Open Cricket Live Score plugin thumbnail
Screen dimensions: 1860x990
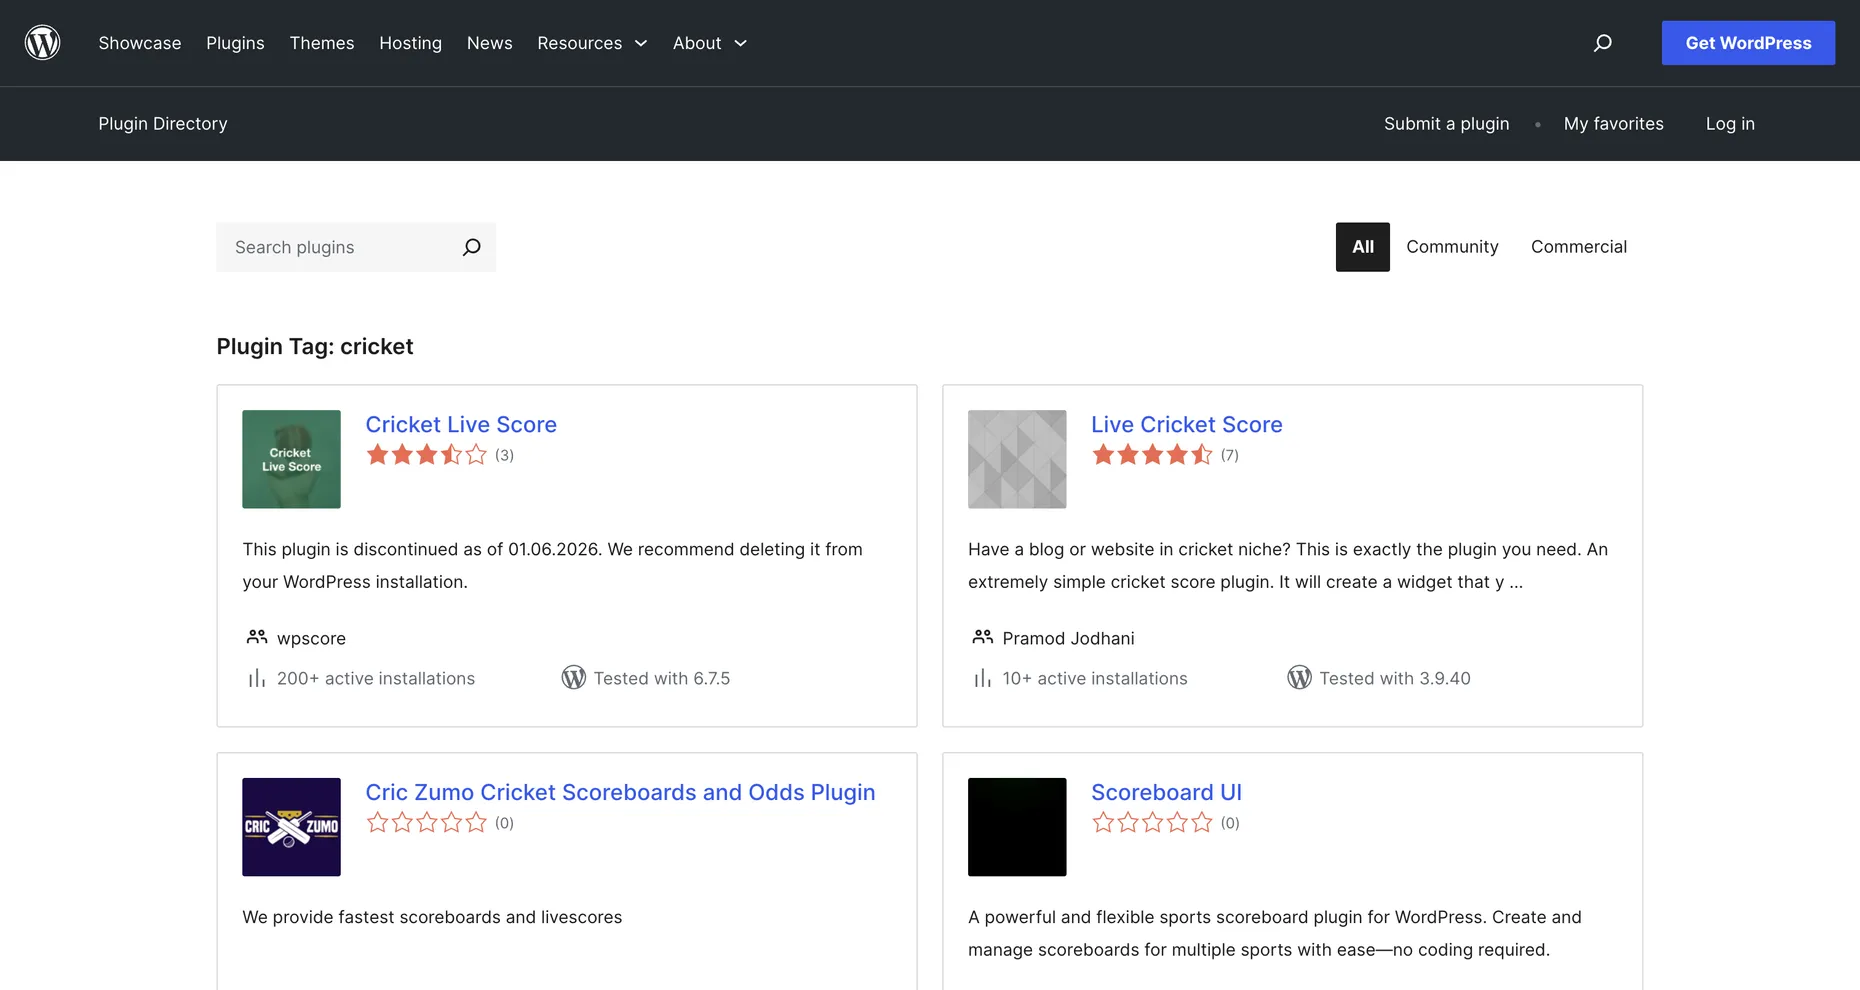coord(291,459)
